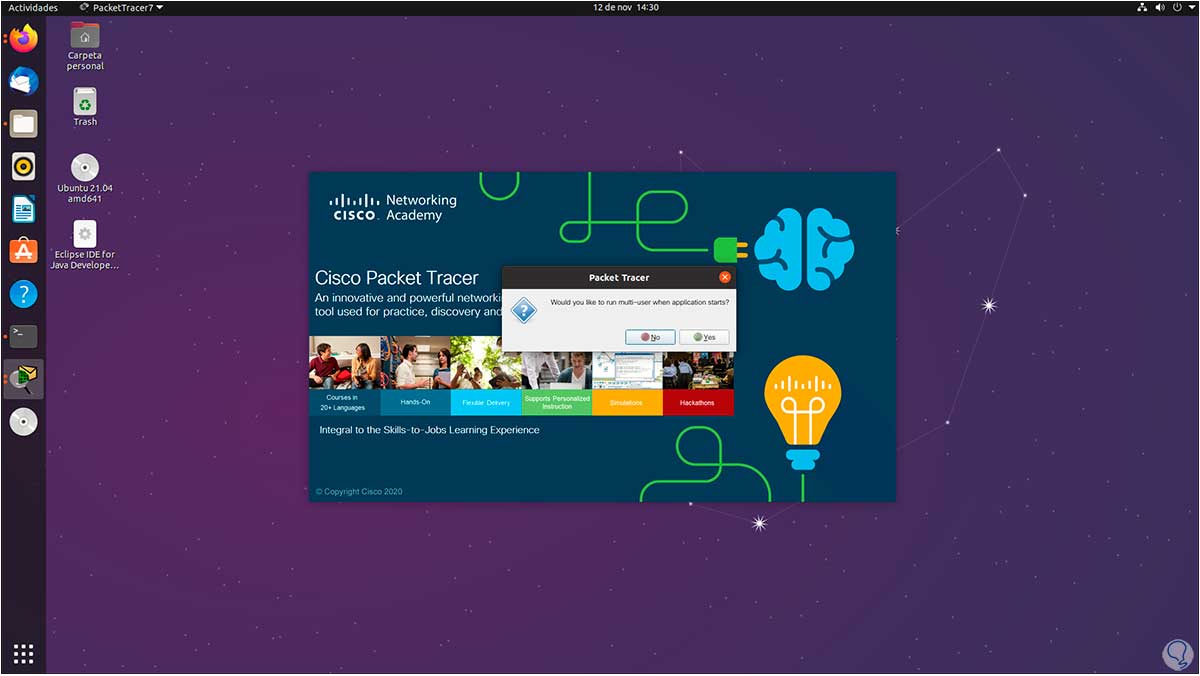Close the Packet Tracer dialog
Viewport: 1200px width, 676px height.
coord(725,277)
